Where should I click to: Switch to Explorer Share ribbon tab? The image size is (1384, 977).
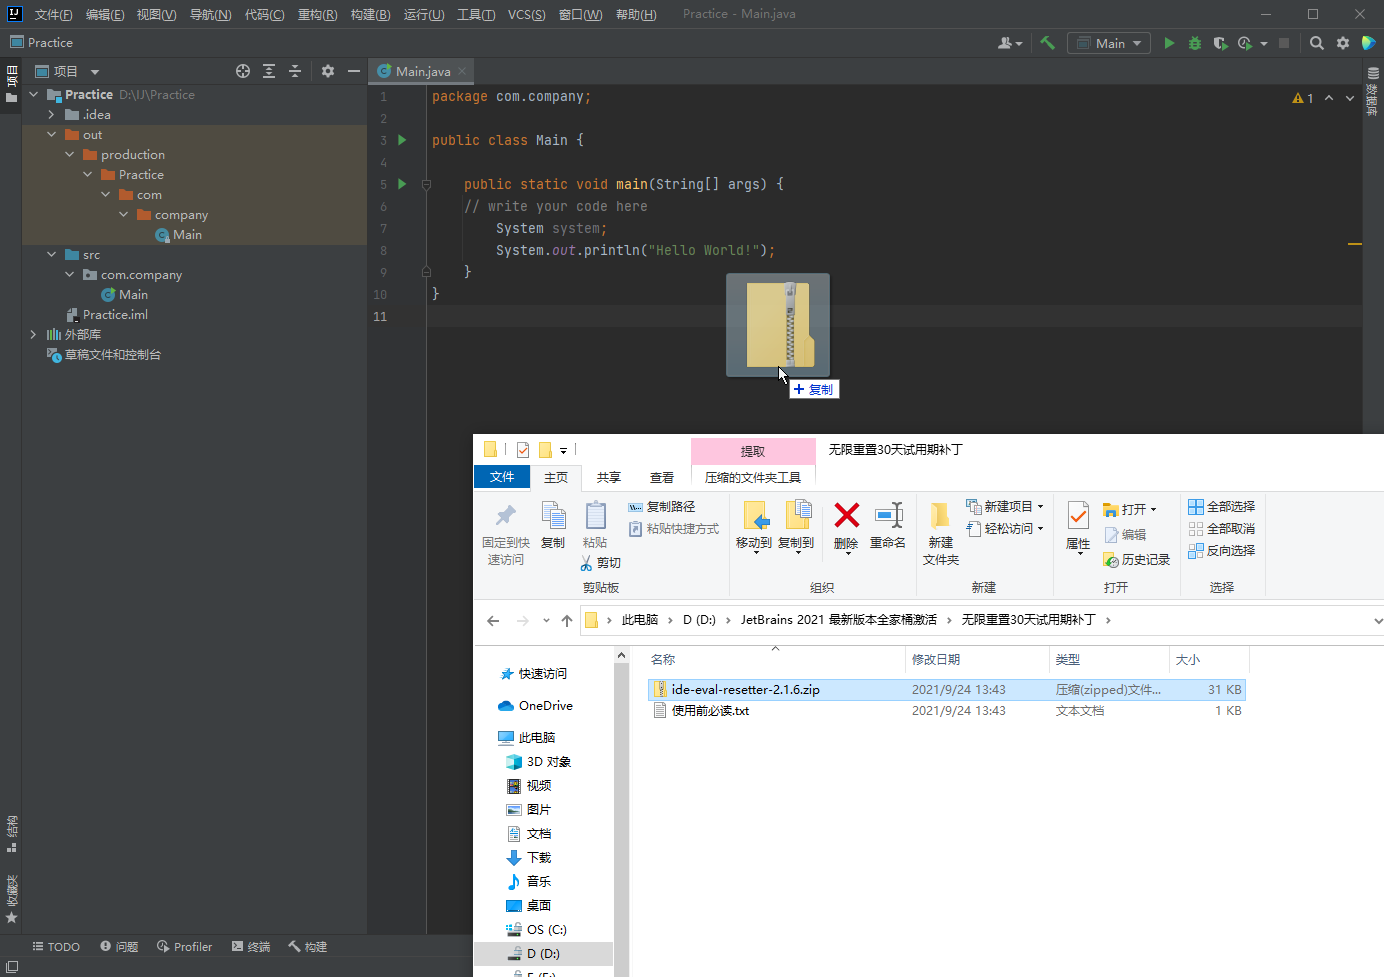pos(608,478)
